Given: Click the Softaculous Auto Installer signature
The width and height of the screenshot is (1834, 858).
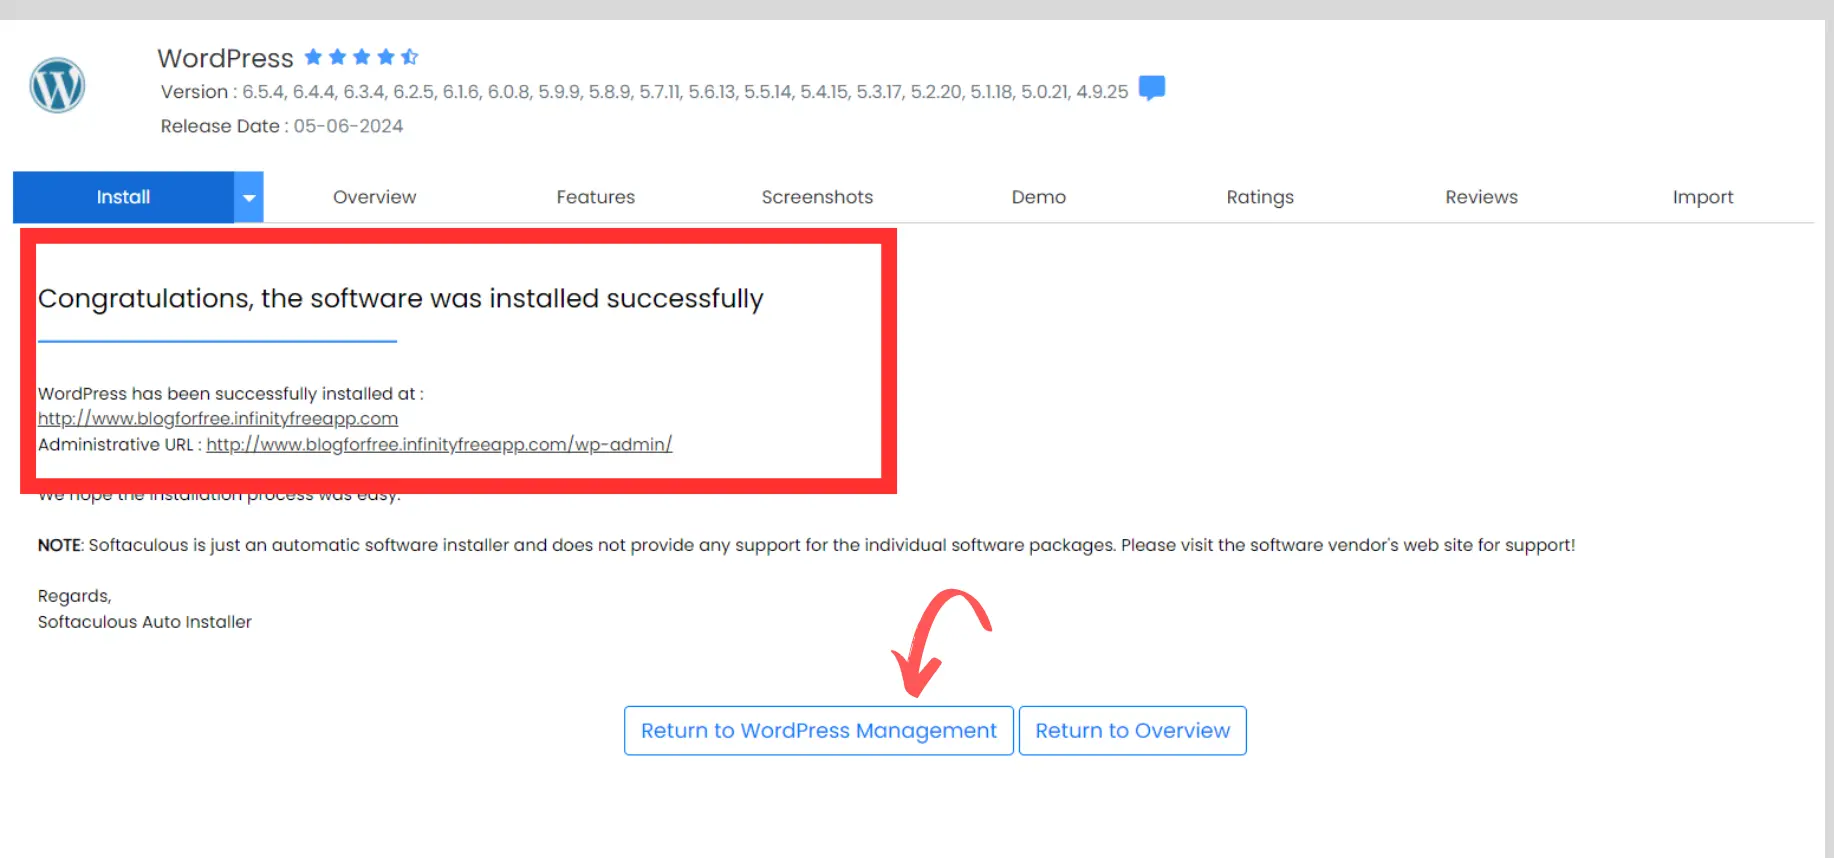Looking at the screenshot, I should (x=145, y=622).
